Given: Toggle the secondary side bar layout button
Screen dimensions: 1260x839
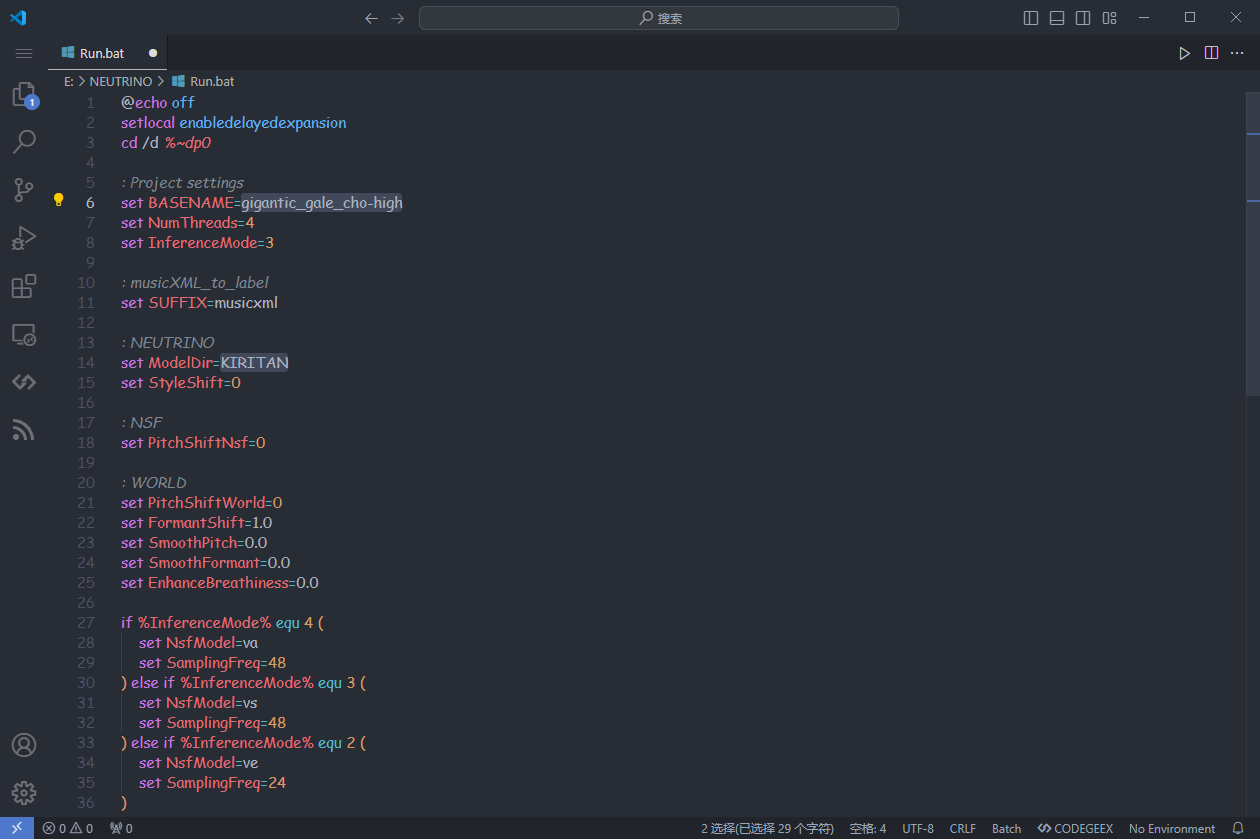Looking at the screenshot, I should [1083, 18].
